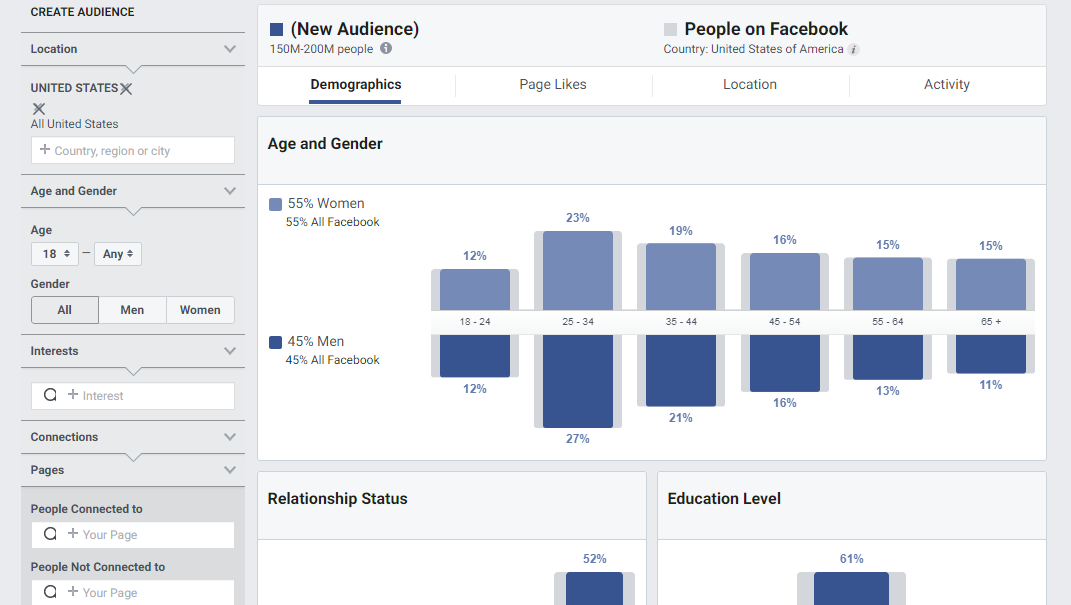Screen dimensions: 1071x605
Task: Click the 12% women bar for 18 - 24
Action: 475,290
